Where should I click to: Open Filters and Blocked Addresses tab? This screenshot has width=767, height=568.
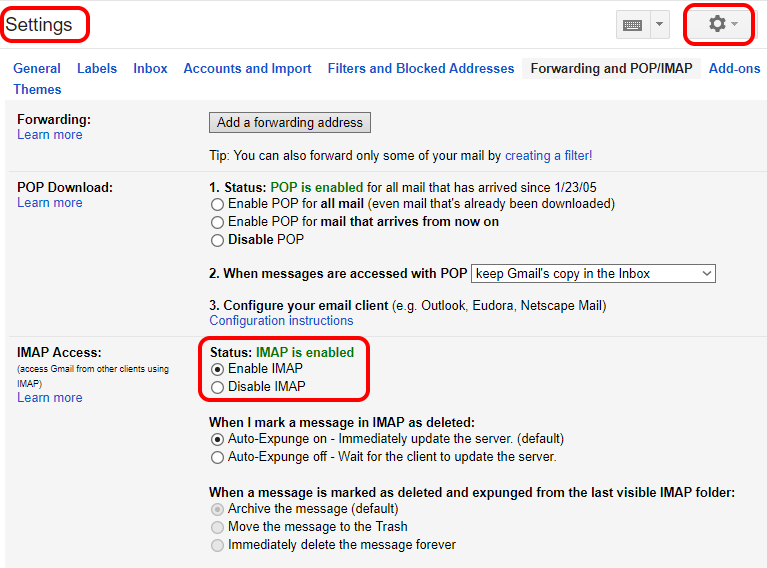click(421, 69)
